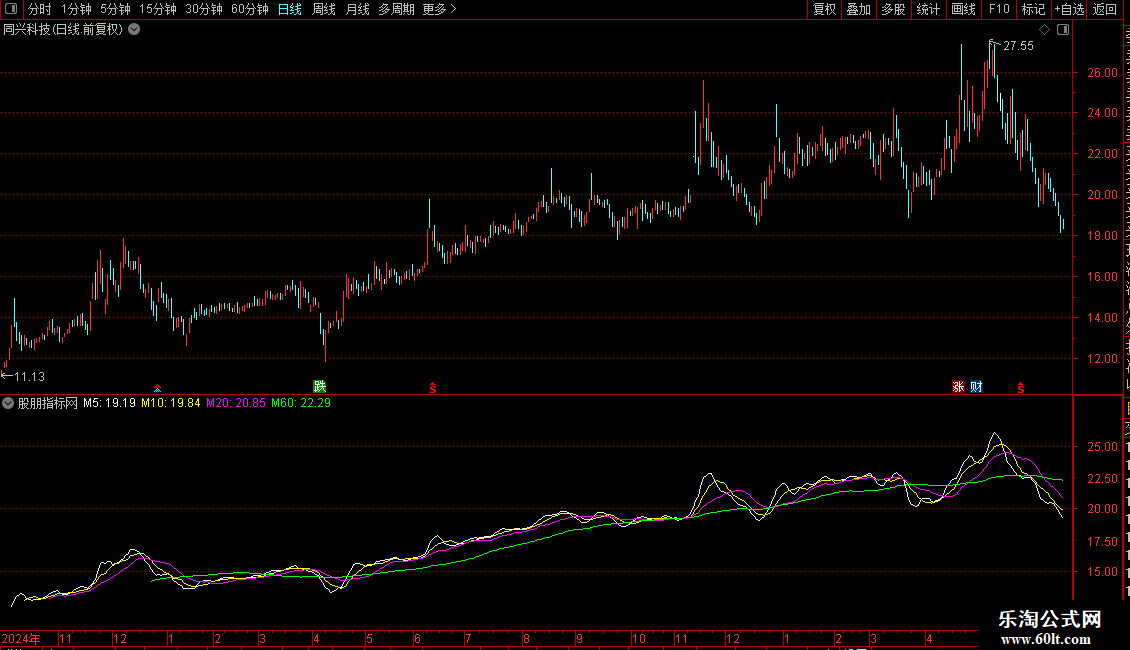The image size is (1130, 650).
Task: Toggle the side panel icon in the chart corner
Action: coord(1063,30)
